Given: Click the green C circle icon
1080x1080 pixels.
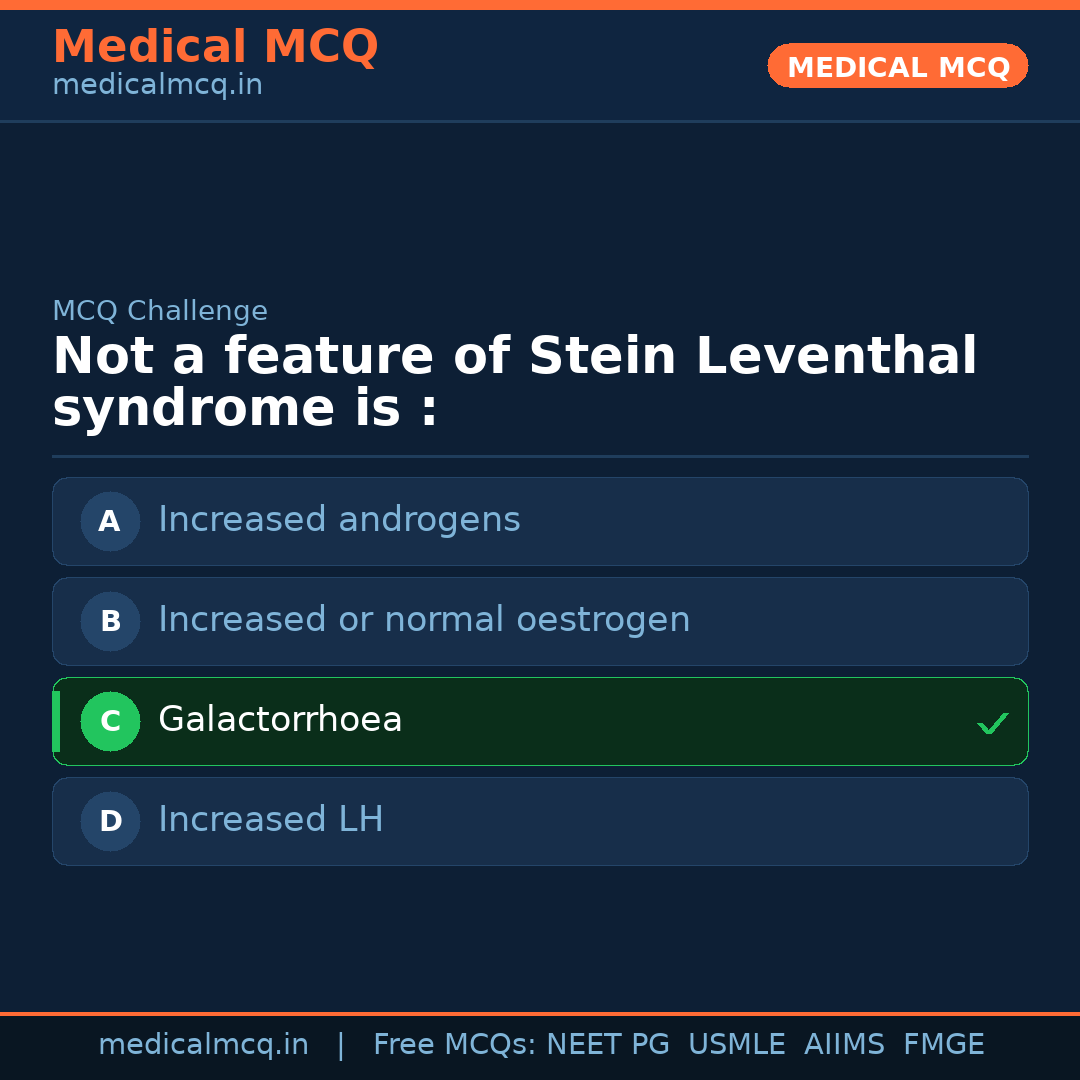Looking at the screenshot, I should [110, 721].
